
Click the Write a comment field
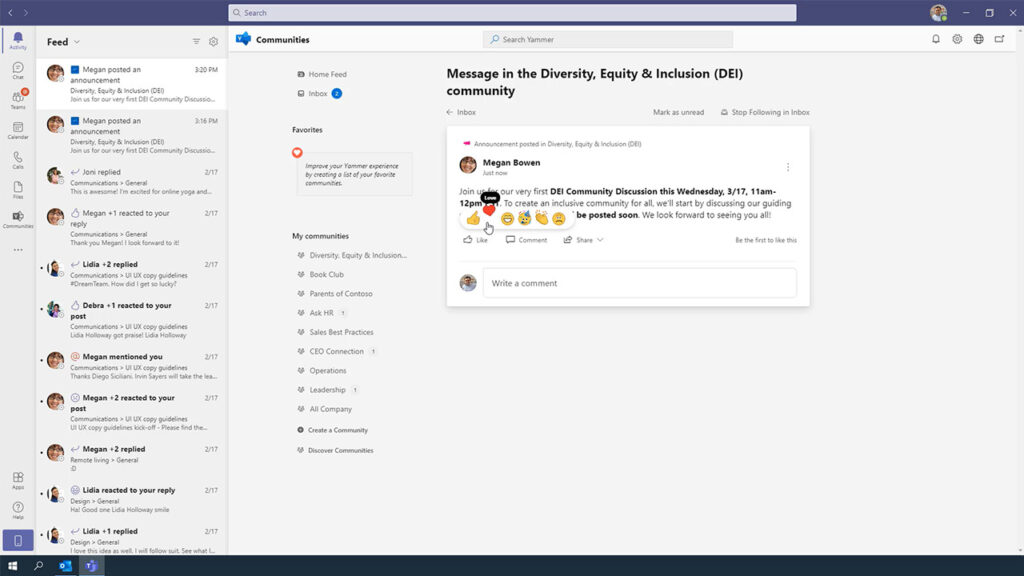click(639, 283)
